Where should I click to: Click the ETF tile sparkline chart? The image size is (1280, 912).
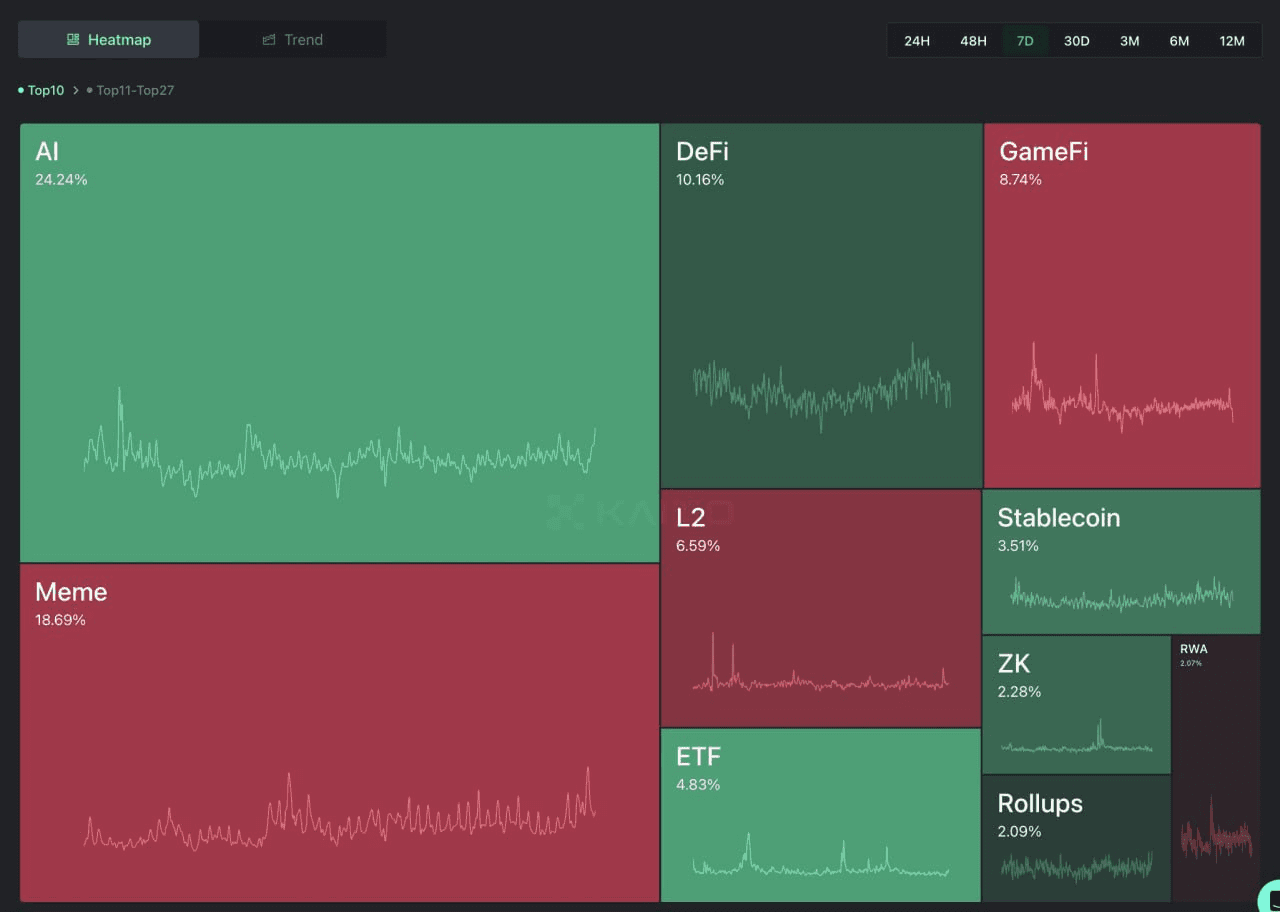click(x=820, y=855)
